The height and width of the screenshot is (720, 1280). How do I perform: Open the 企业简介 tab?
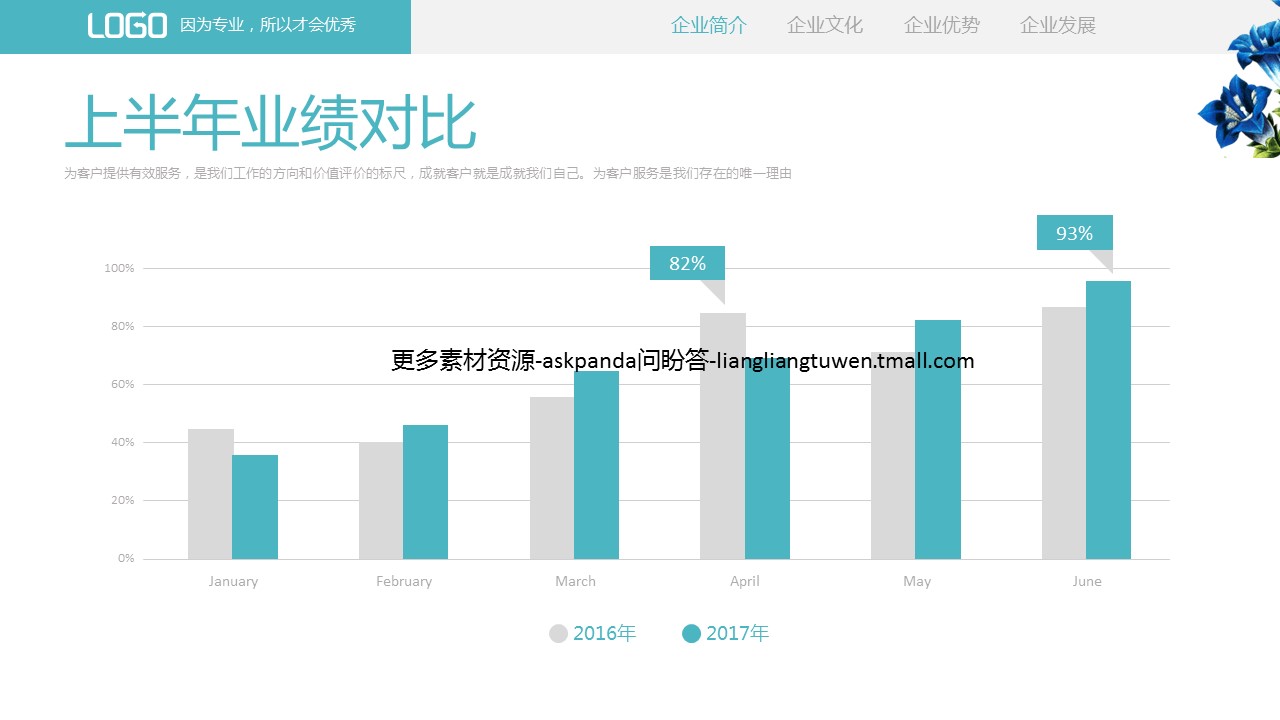(x=708, y=26)
